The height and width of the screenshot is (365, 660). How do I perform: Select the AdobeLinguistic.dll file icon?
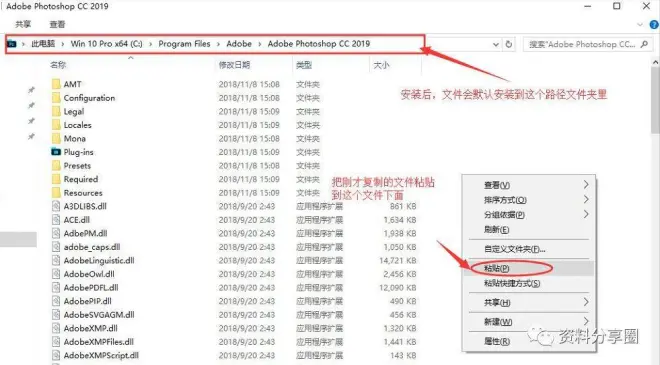pos(56,260)
